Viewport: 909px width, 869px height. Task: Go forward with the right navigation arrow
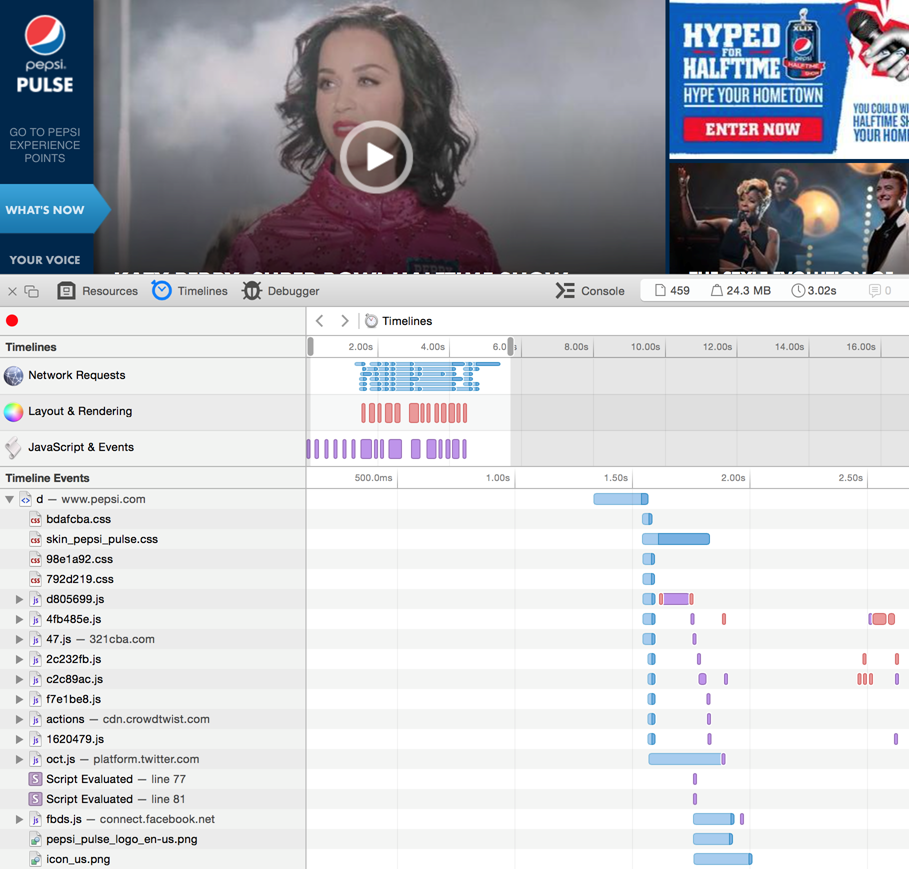tap(345, 321)
